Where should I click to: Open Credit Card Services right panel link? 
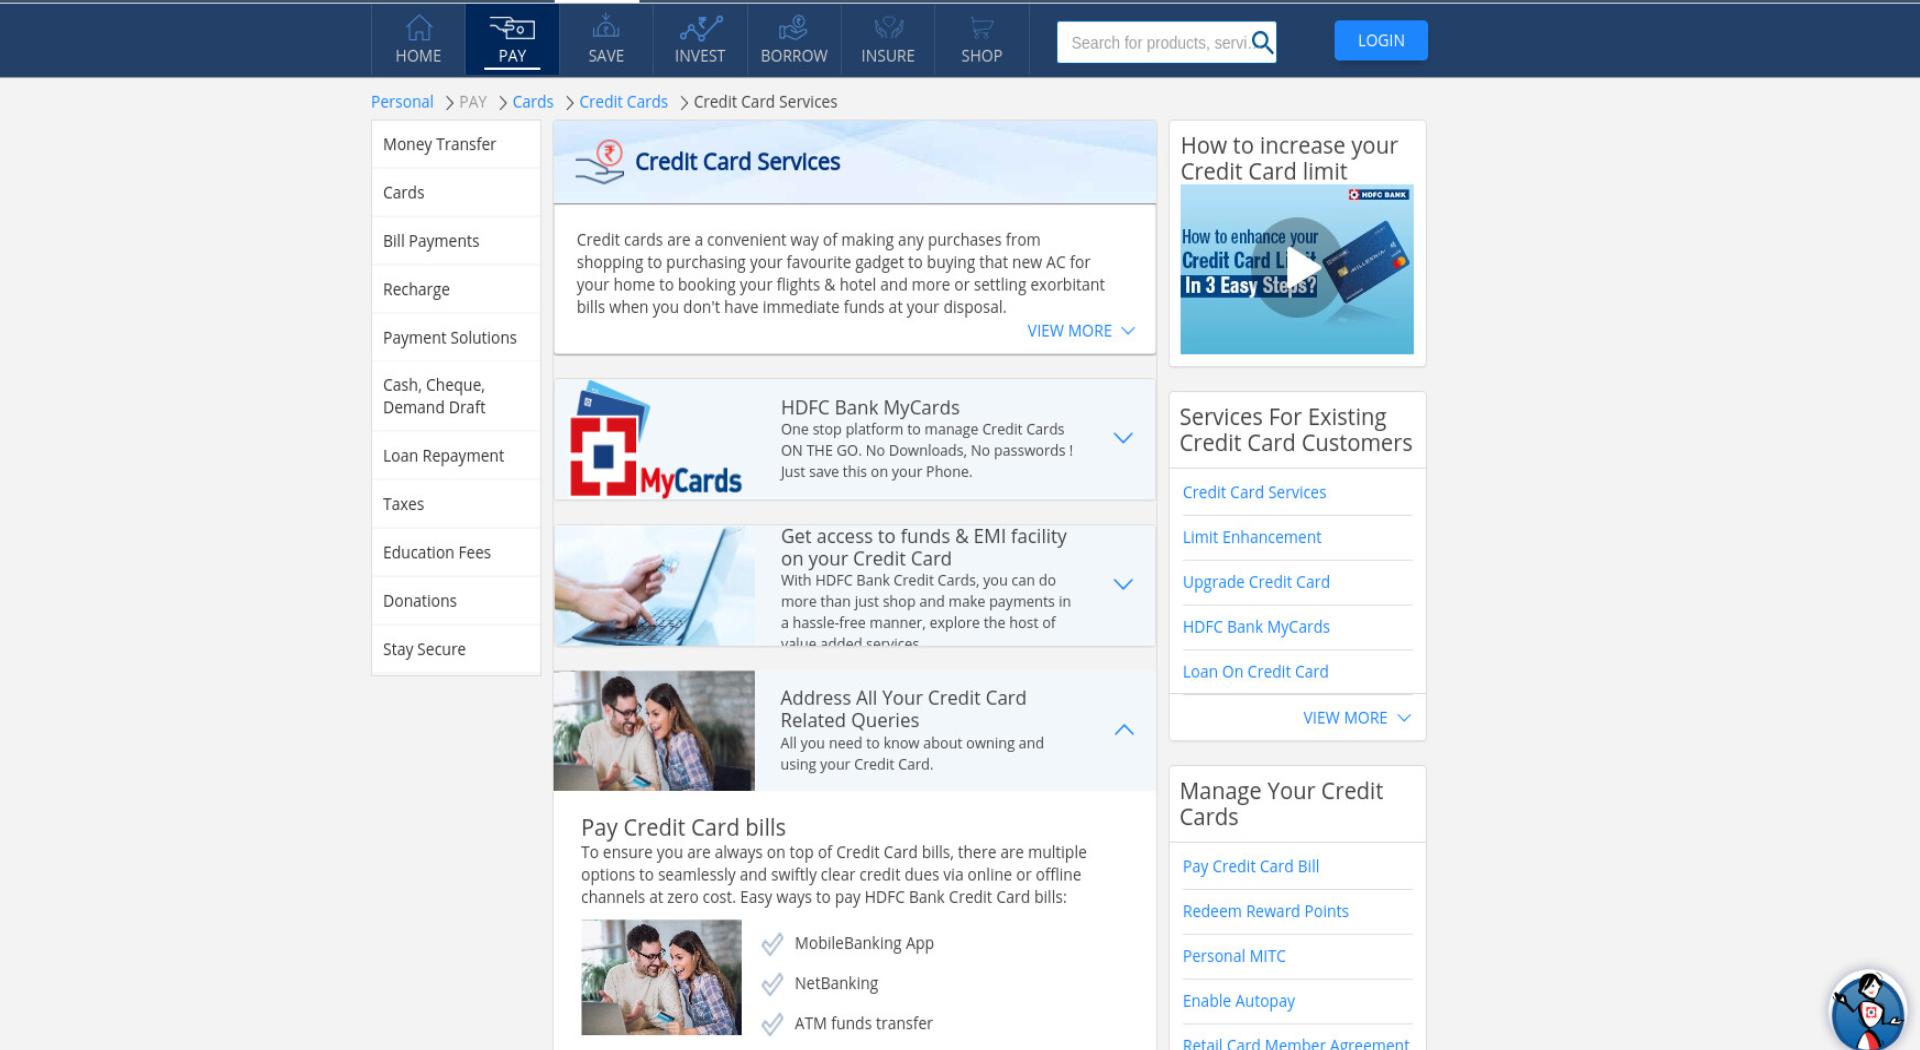coord(1254,493)
